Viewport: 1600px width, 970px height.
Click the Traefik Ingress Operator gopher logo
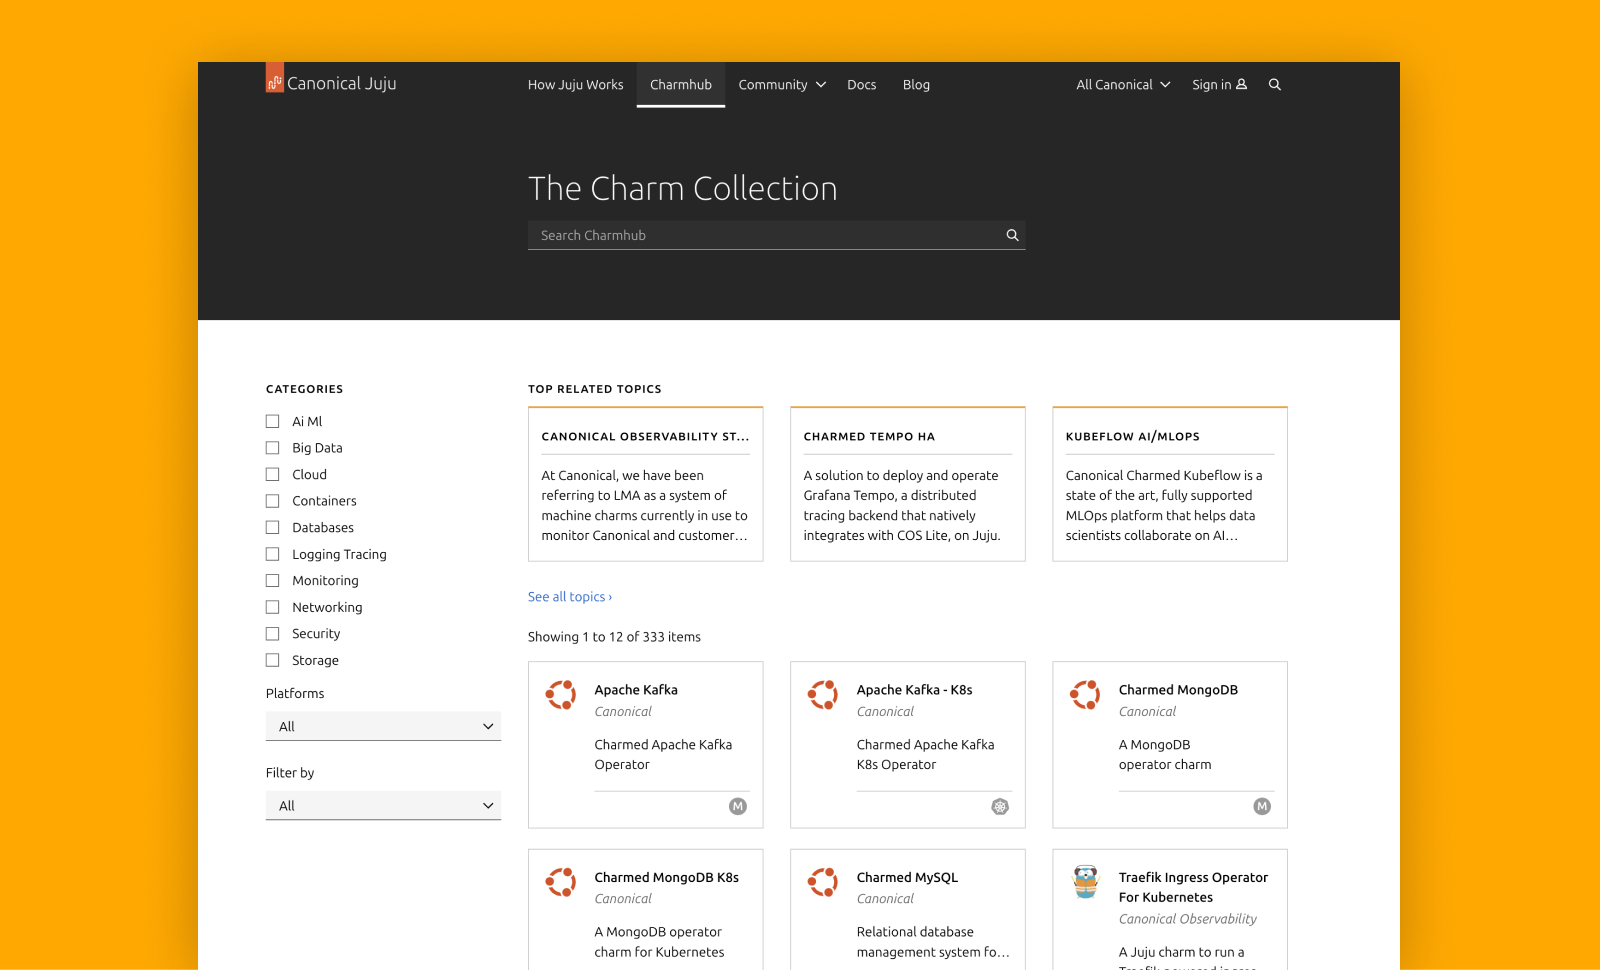click(x=1085, y=882)
